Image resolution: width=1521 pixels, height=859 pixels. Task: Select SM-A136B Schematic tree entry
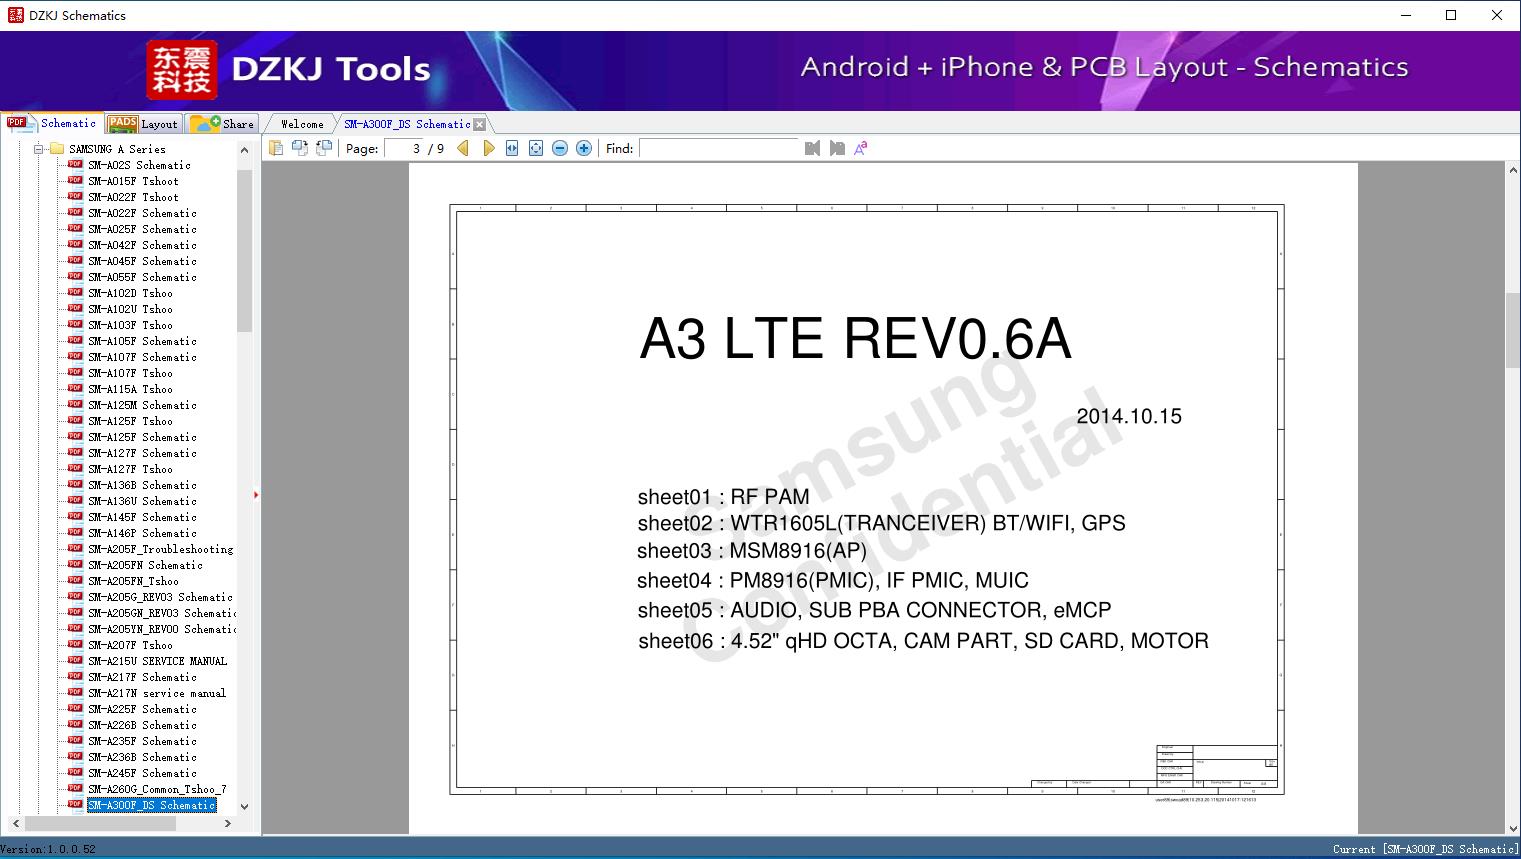(x=142, y=485)
